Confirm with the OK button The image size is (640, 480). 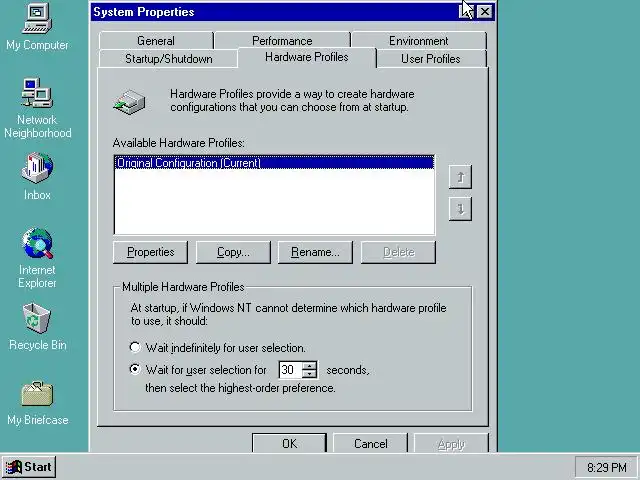click(x=289, y=443)
